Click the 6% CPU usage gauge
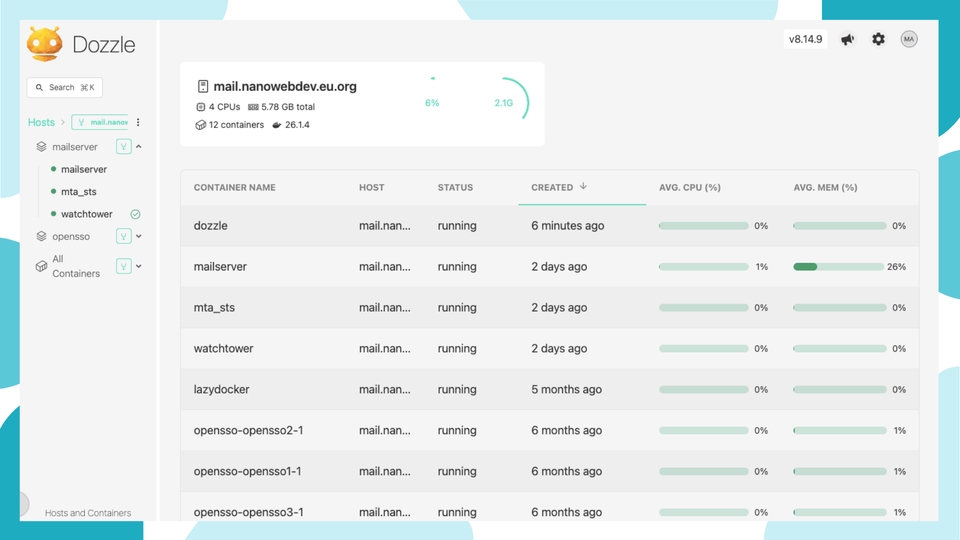 pos(432,103)
